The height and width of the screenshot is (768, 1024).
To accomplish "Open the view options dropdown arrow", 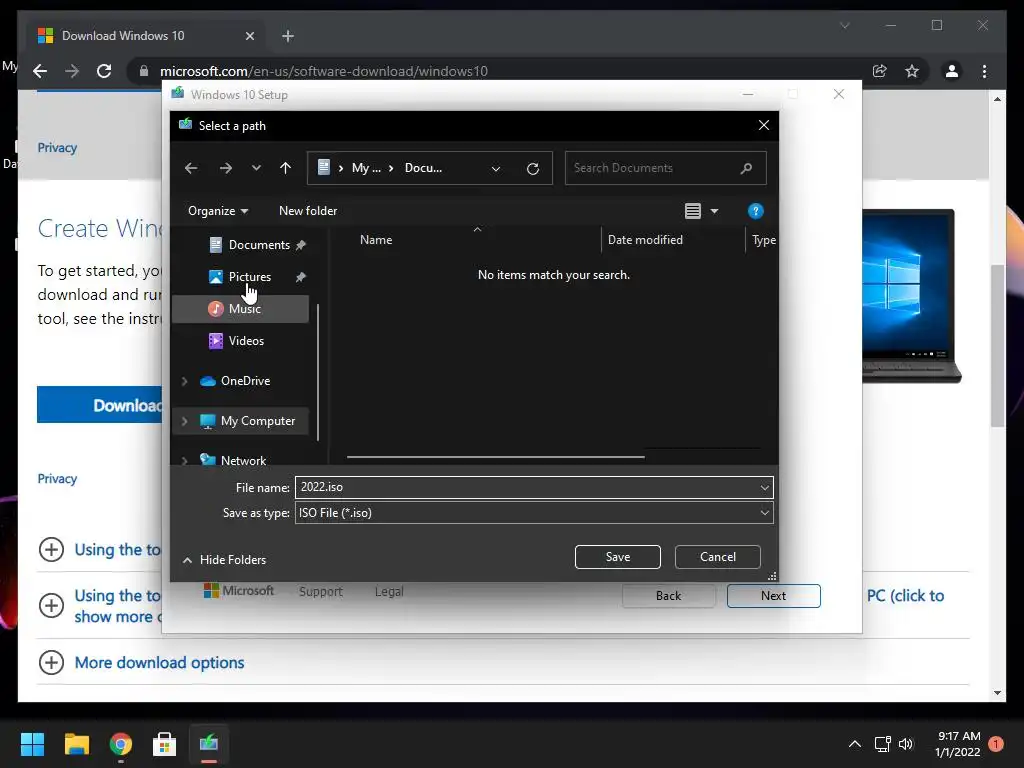I will pyautogui.click(x=714, y=211).
